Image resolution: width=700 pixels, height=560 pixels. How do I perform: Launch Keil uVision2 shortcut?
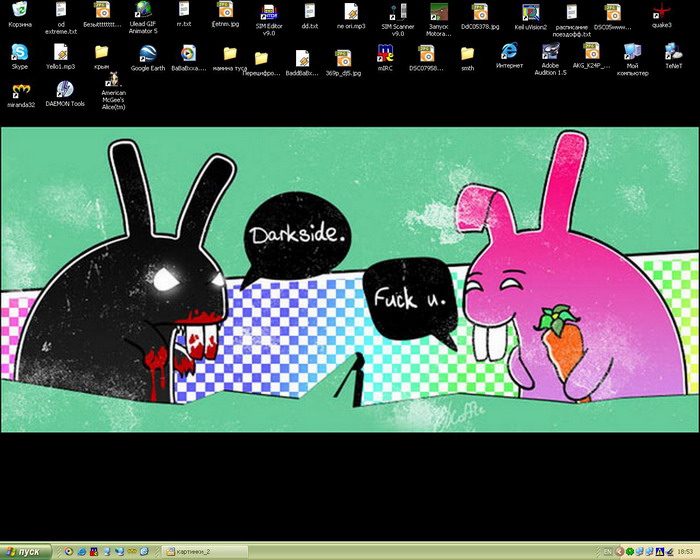click(530, 18)
